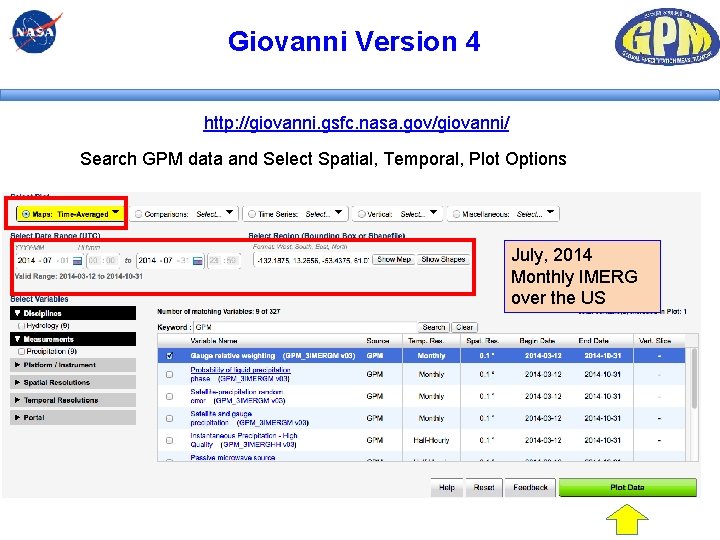The image size is (720, 540).
Task: Open the end date calendar picker icon
Action: 197,261
